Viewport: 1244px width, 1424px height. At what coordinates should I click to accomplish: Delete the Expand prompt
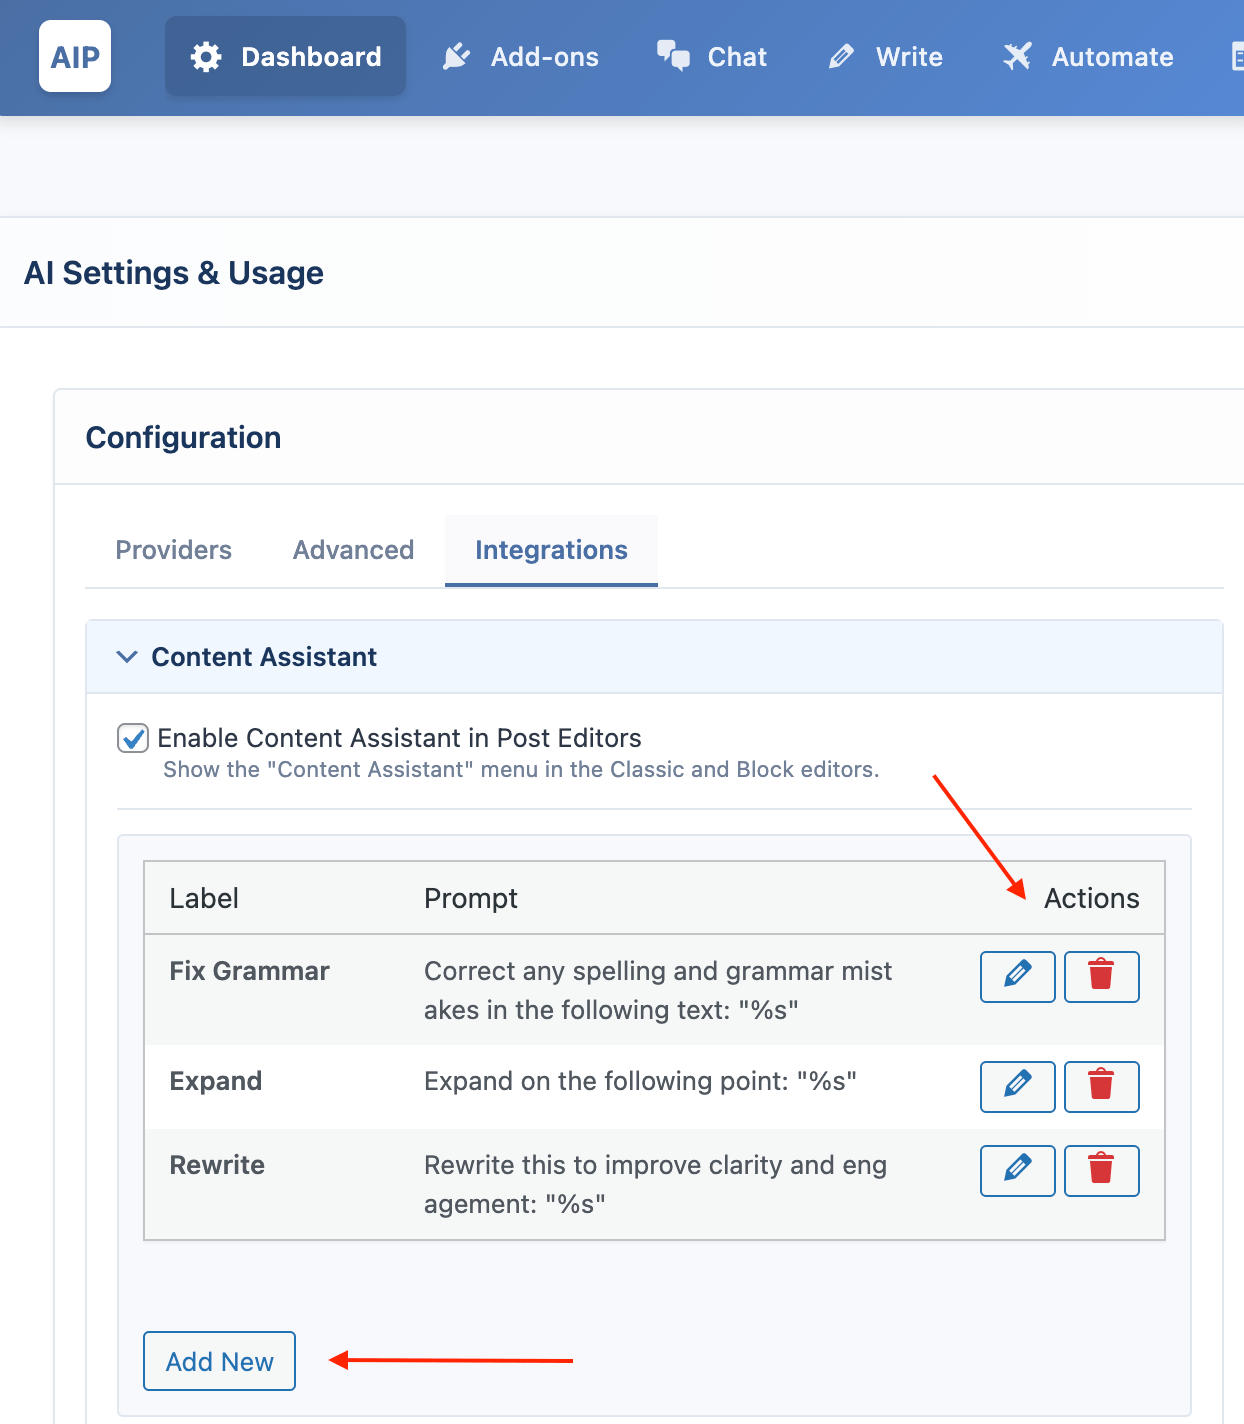tap(1101, 1086)
